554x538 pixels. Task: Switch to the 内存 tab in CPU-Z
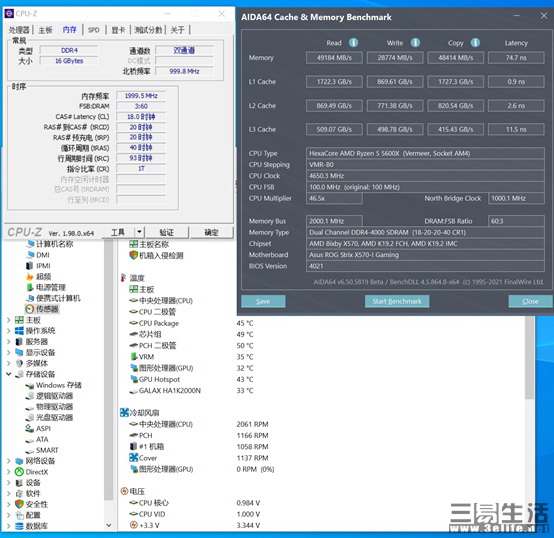click(70, 30)
